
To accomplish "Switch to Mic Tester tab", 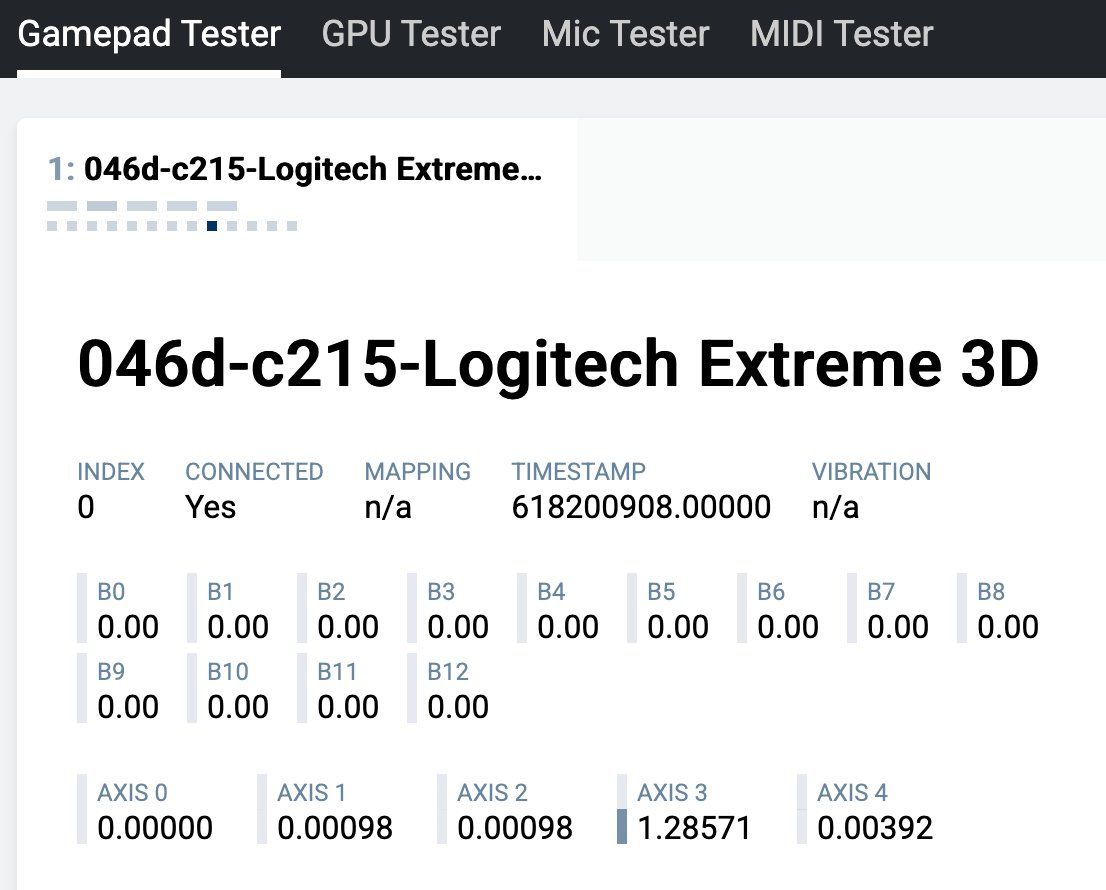I will tap(626, 34).
